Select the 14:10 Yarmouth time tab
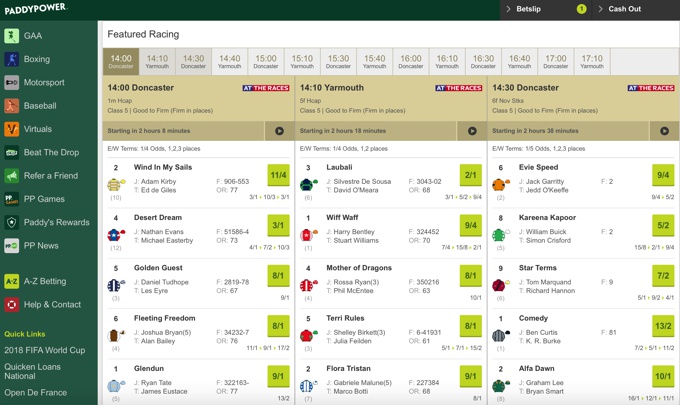The height and width of the screenshot is (405, 680). click(x=157, y=61)
